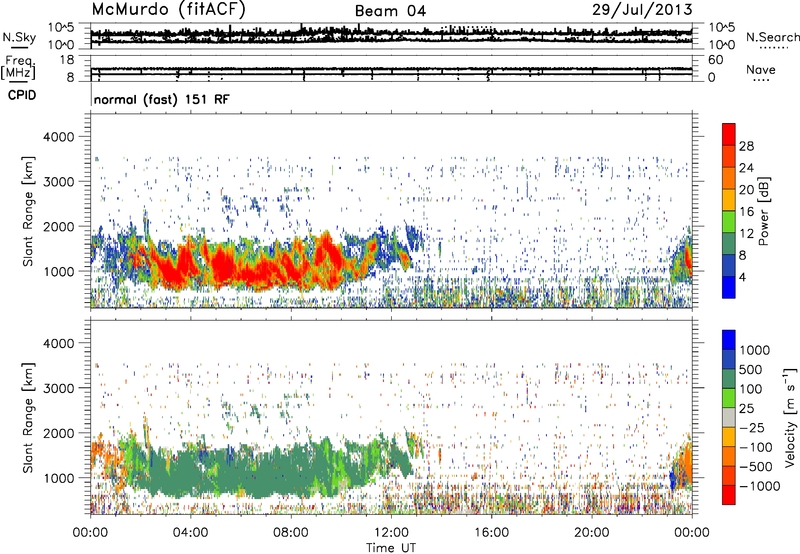The width and height of the screenshot is (800, 554).
Task: Click the 4000 tick on power panel
Action: pos(59,137)
